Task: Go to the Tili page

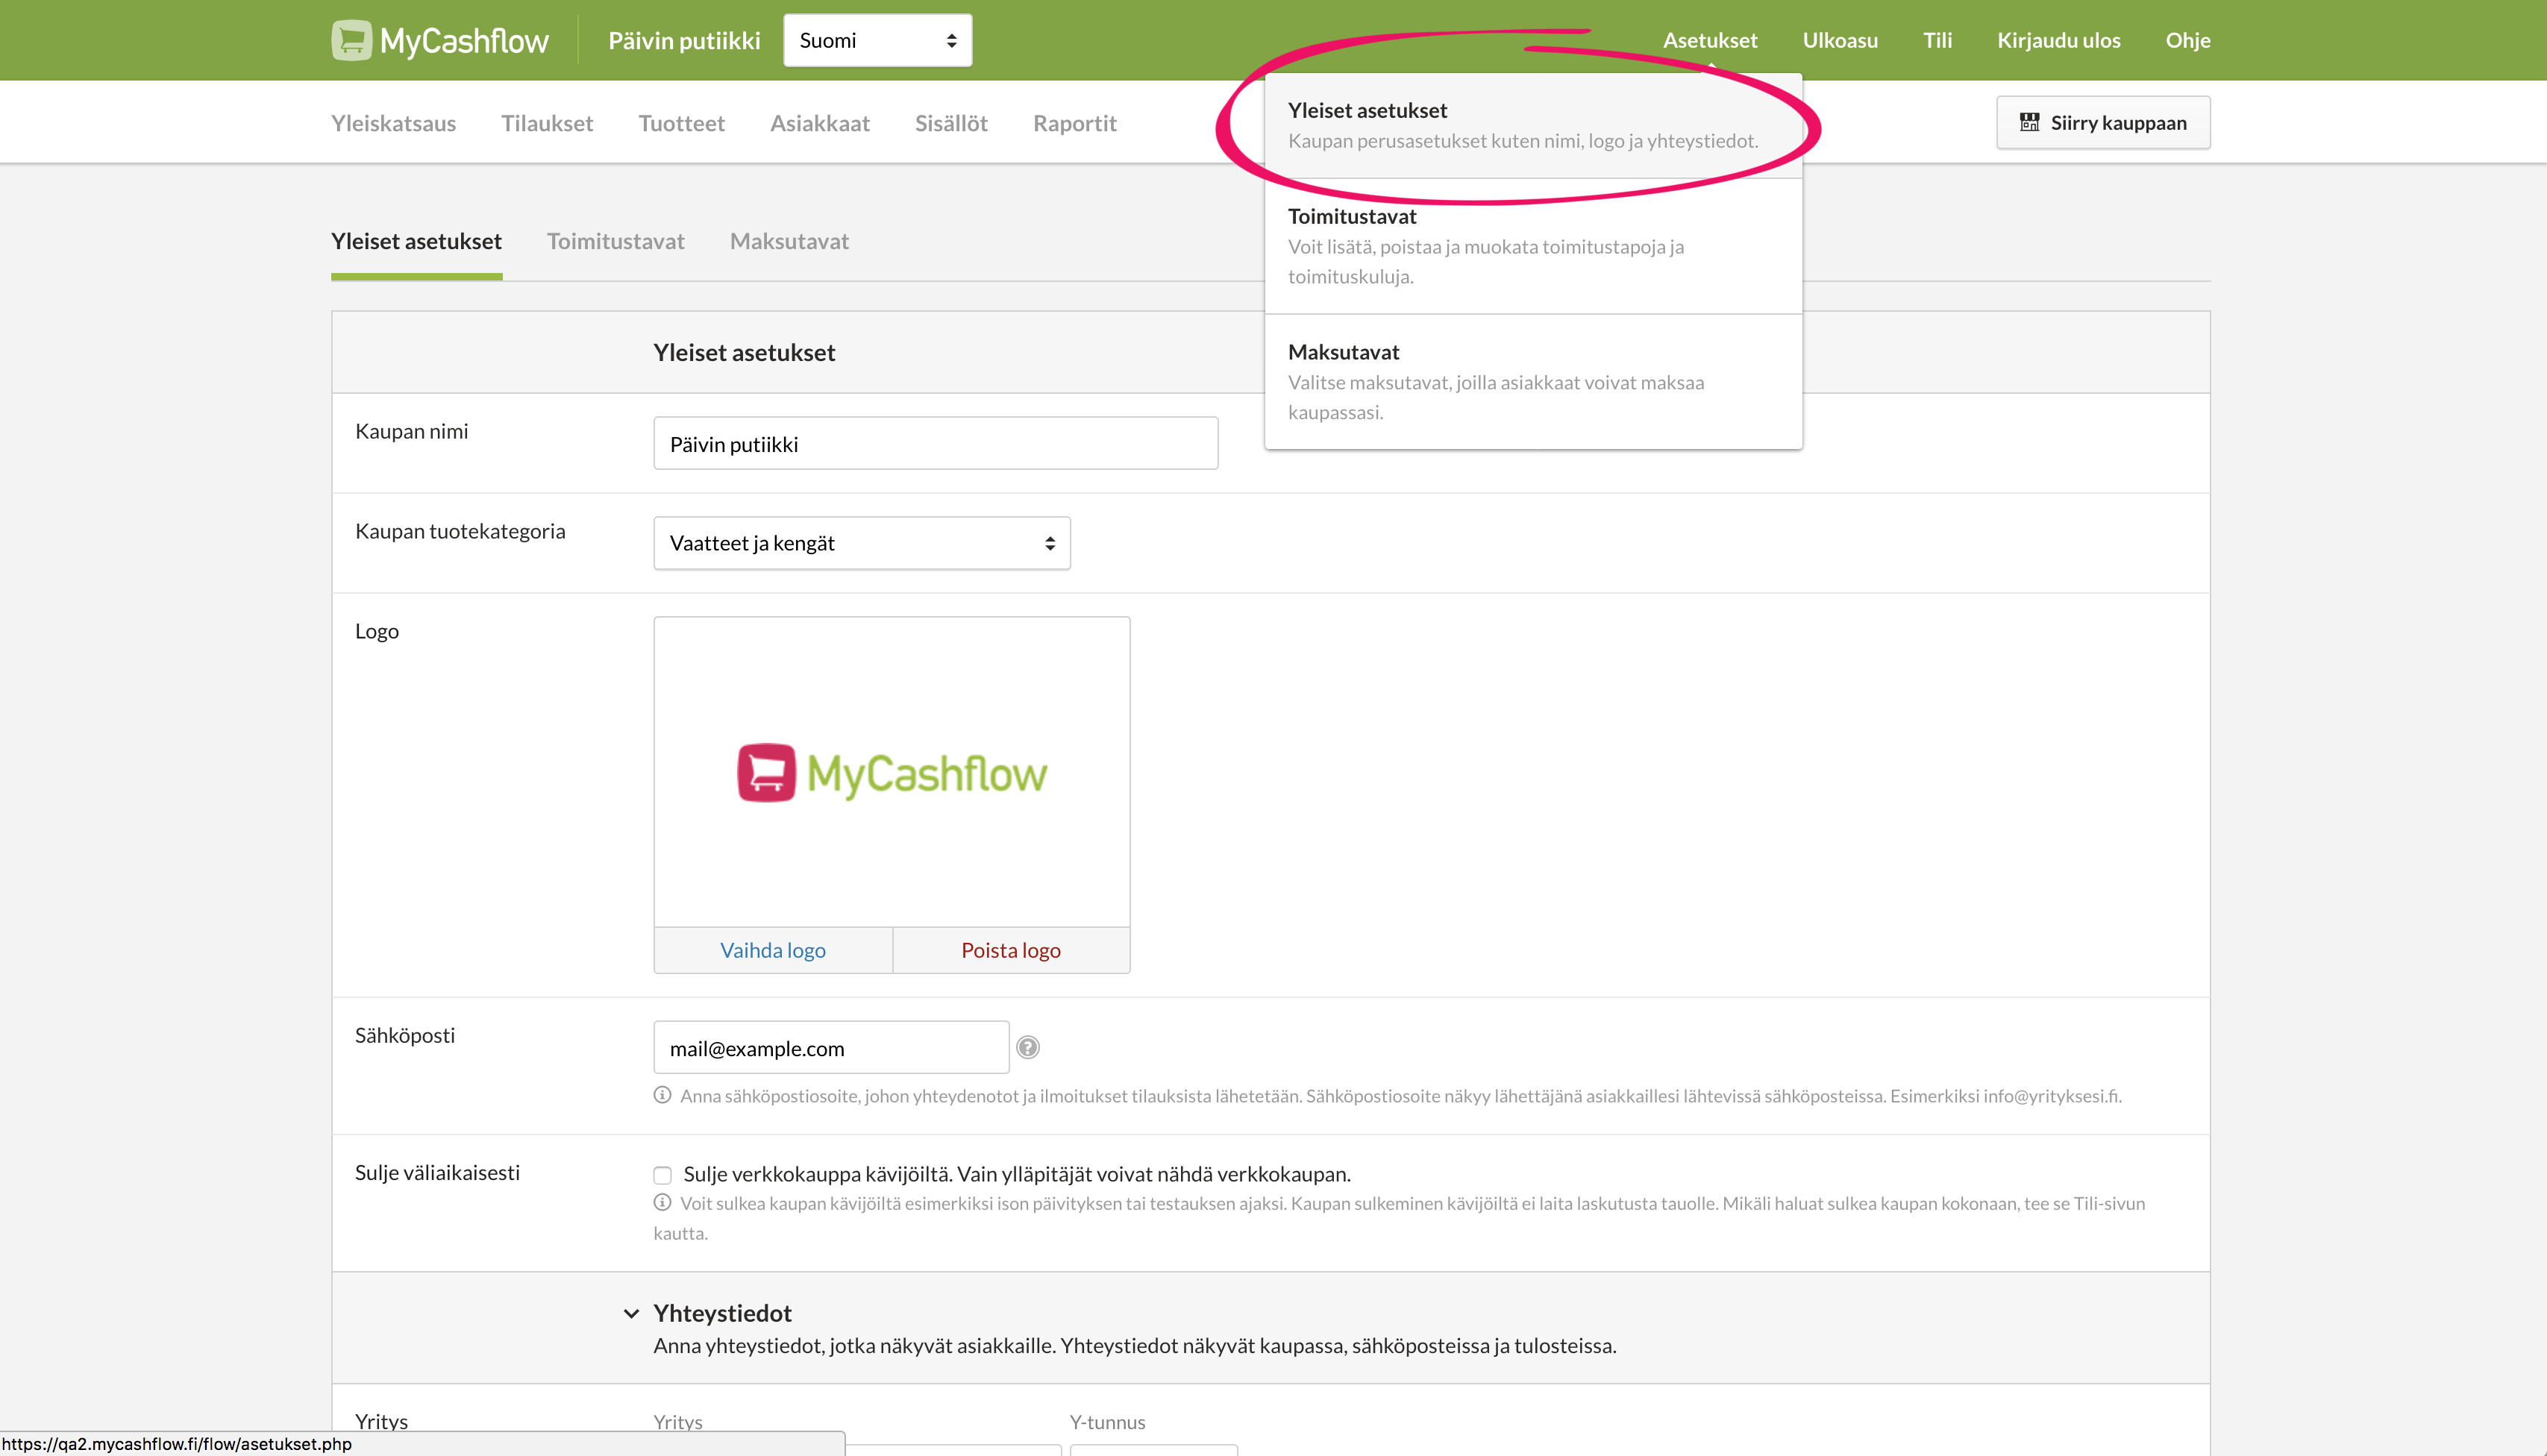Action: point(1937,40)
